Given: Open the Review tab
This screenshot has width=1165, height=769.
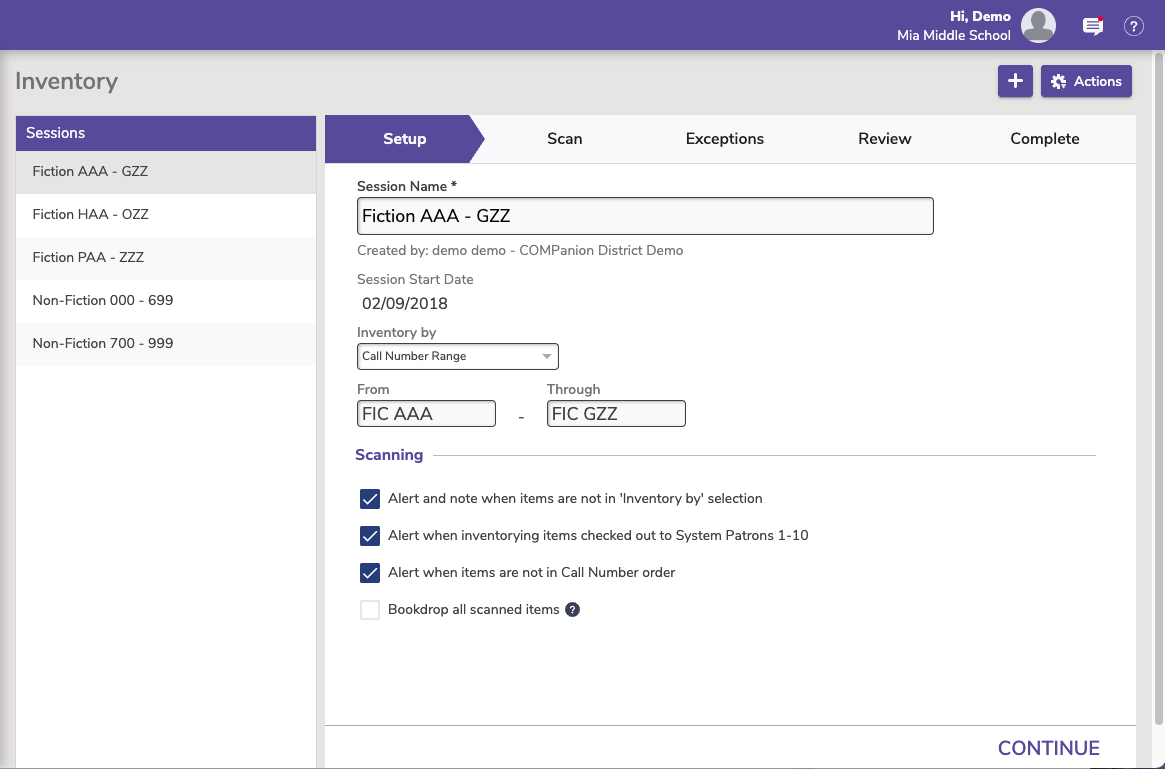Looking at the screenshot, I should click(x=884, y=139).
